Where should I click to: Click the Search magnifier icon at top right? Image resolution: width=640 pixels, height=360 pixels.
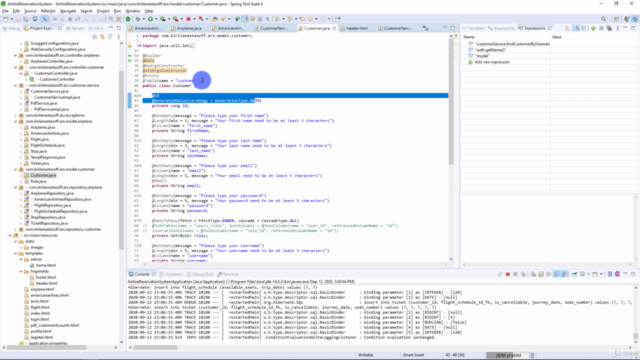coord(604,19)
